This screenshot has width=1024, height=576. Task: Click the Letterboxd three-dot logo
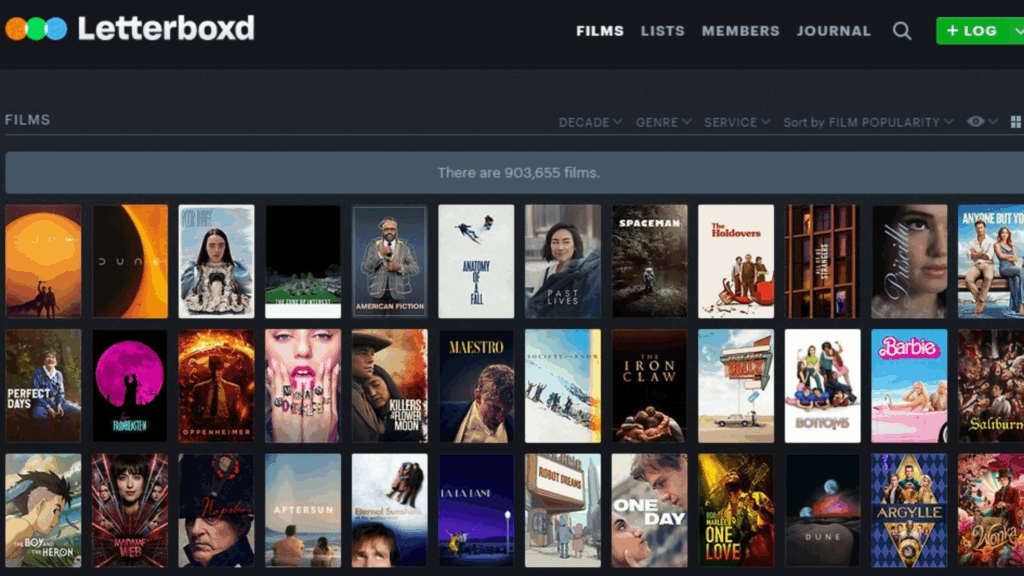(x=36, y=29)
